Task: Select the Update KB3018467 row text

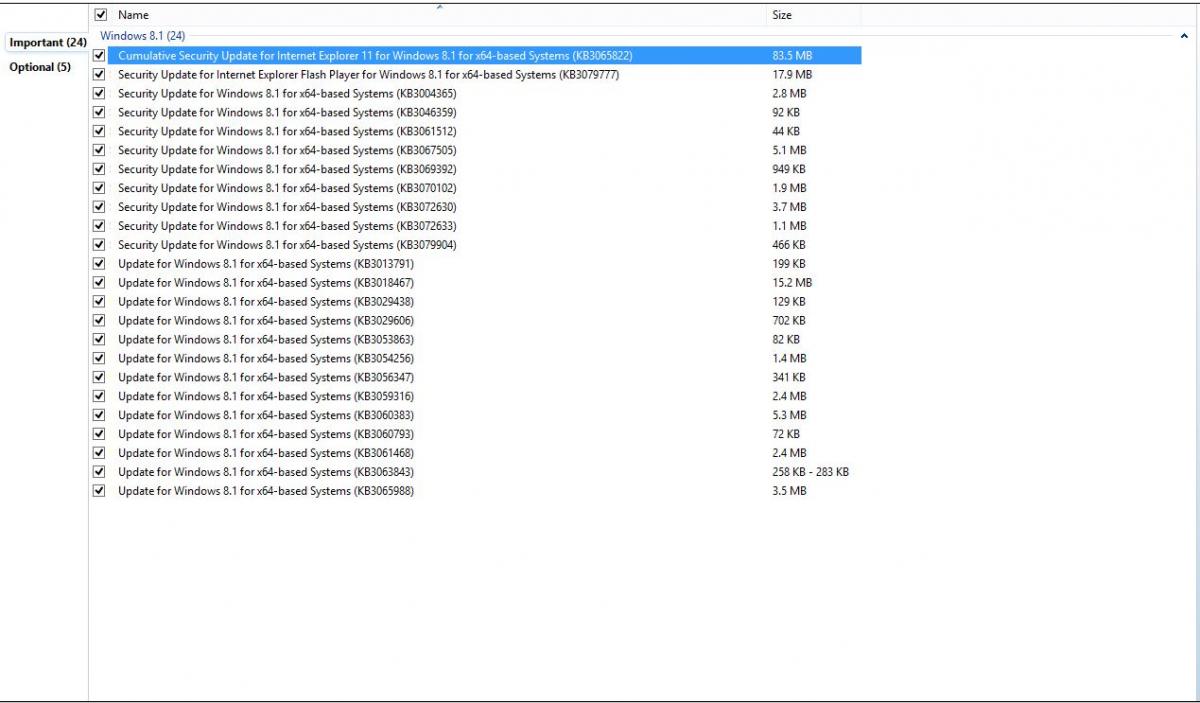Action: tap(266, 283)
